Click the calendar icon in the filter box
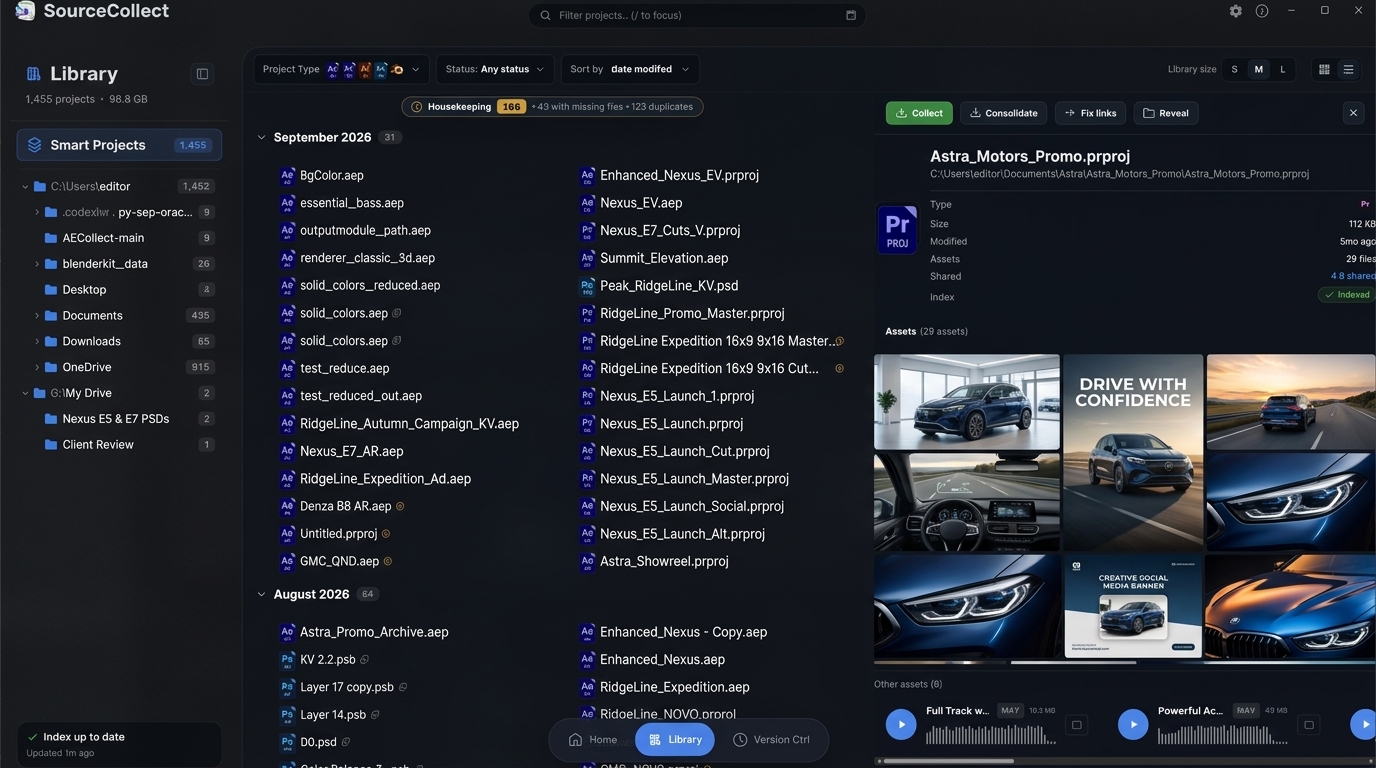This screenshot has width=1376, height=768. pos(851,15)
